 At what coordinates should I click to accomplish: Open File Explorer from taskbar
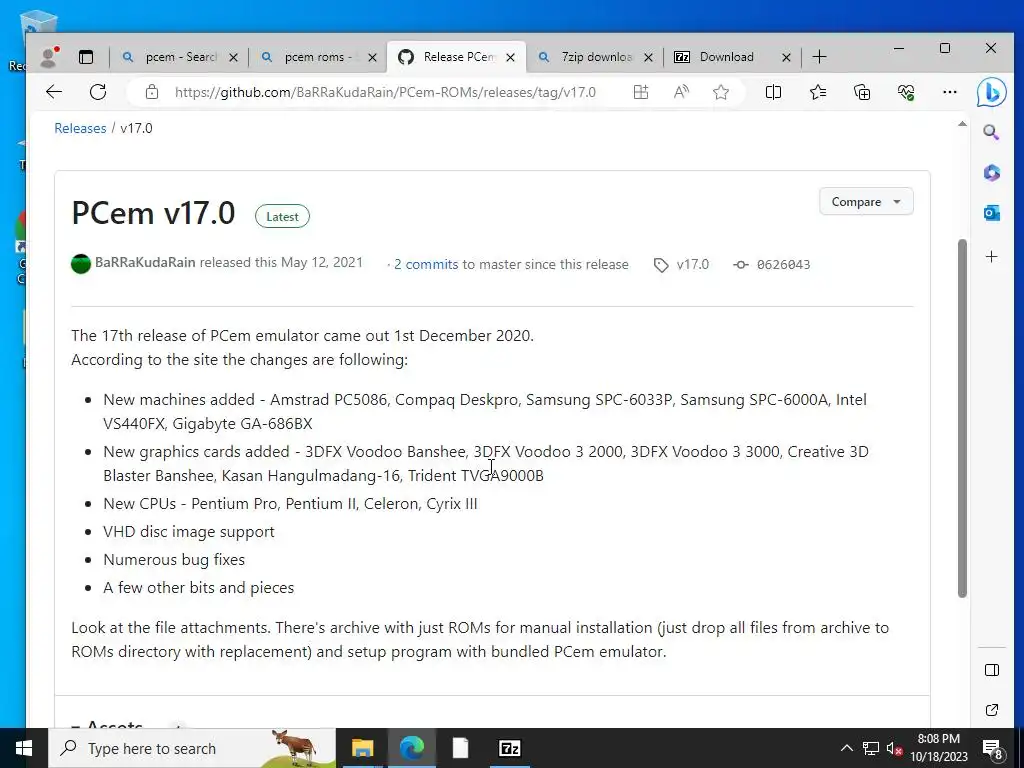coord(362,748)
